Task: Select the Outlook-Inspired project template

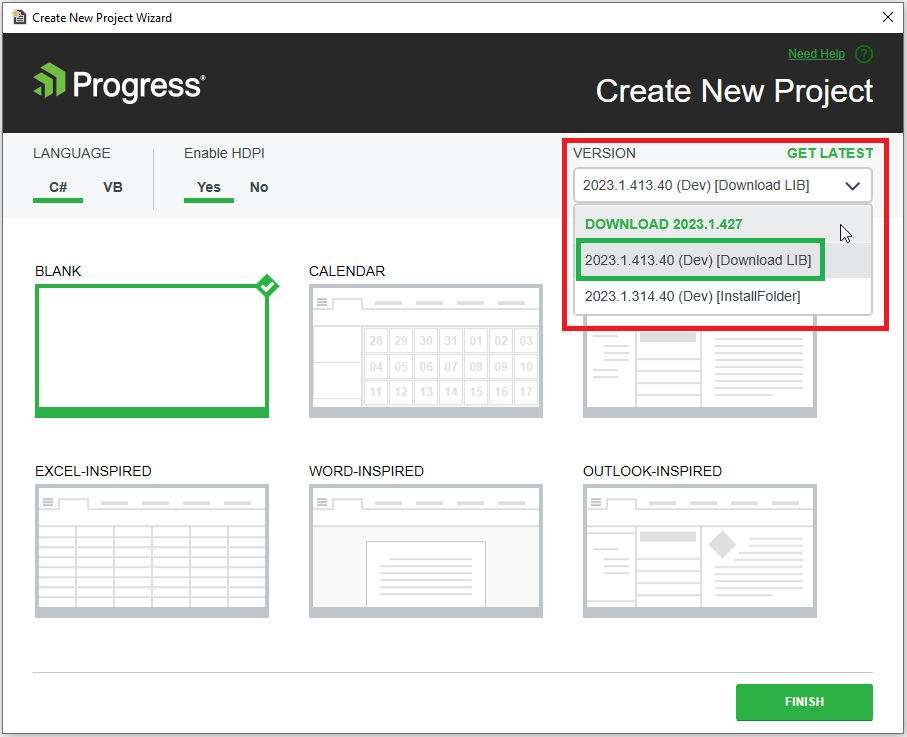Action: (x=700, y=551)
